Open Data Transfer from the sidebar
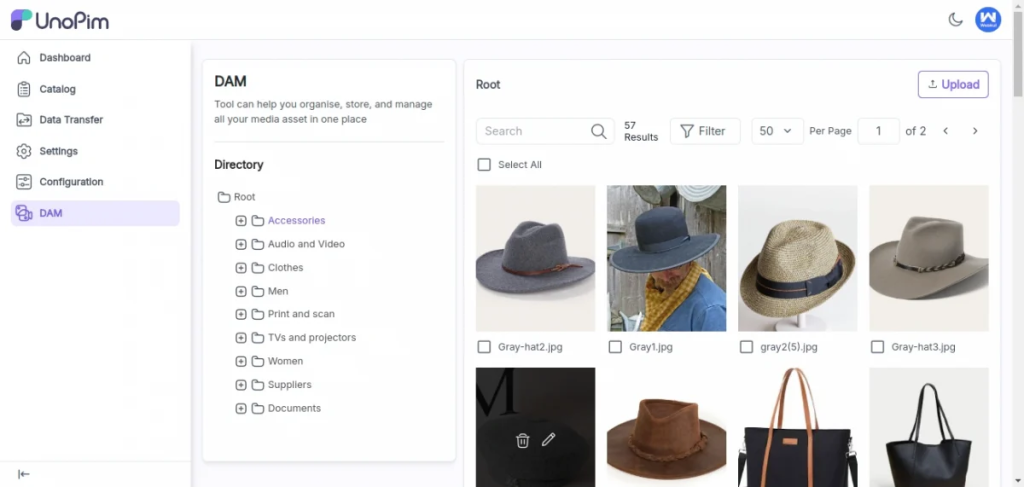This screenshot has width=1024, height=487. click(x=95, y=119)
